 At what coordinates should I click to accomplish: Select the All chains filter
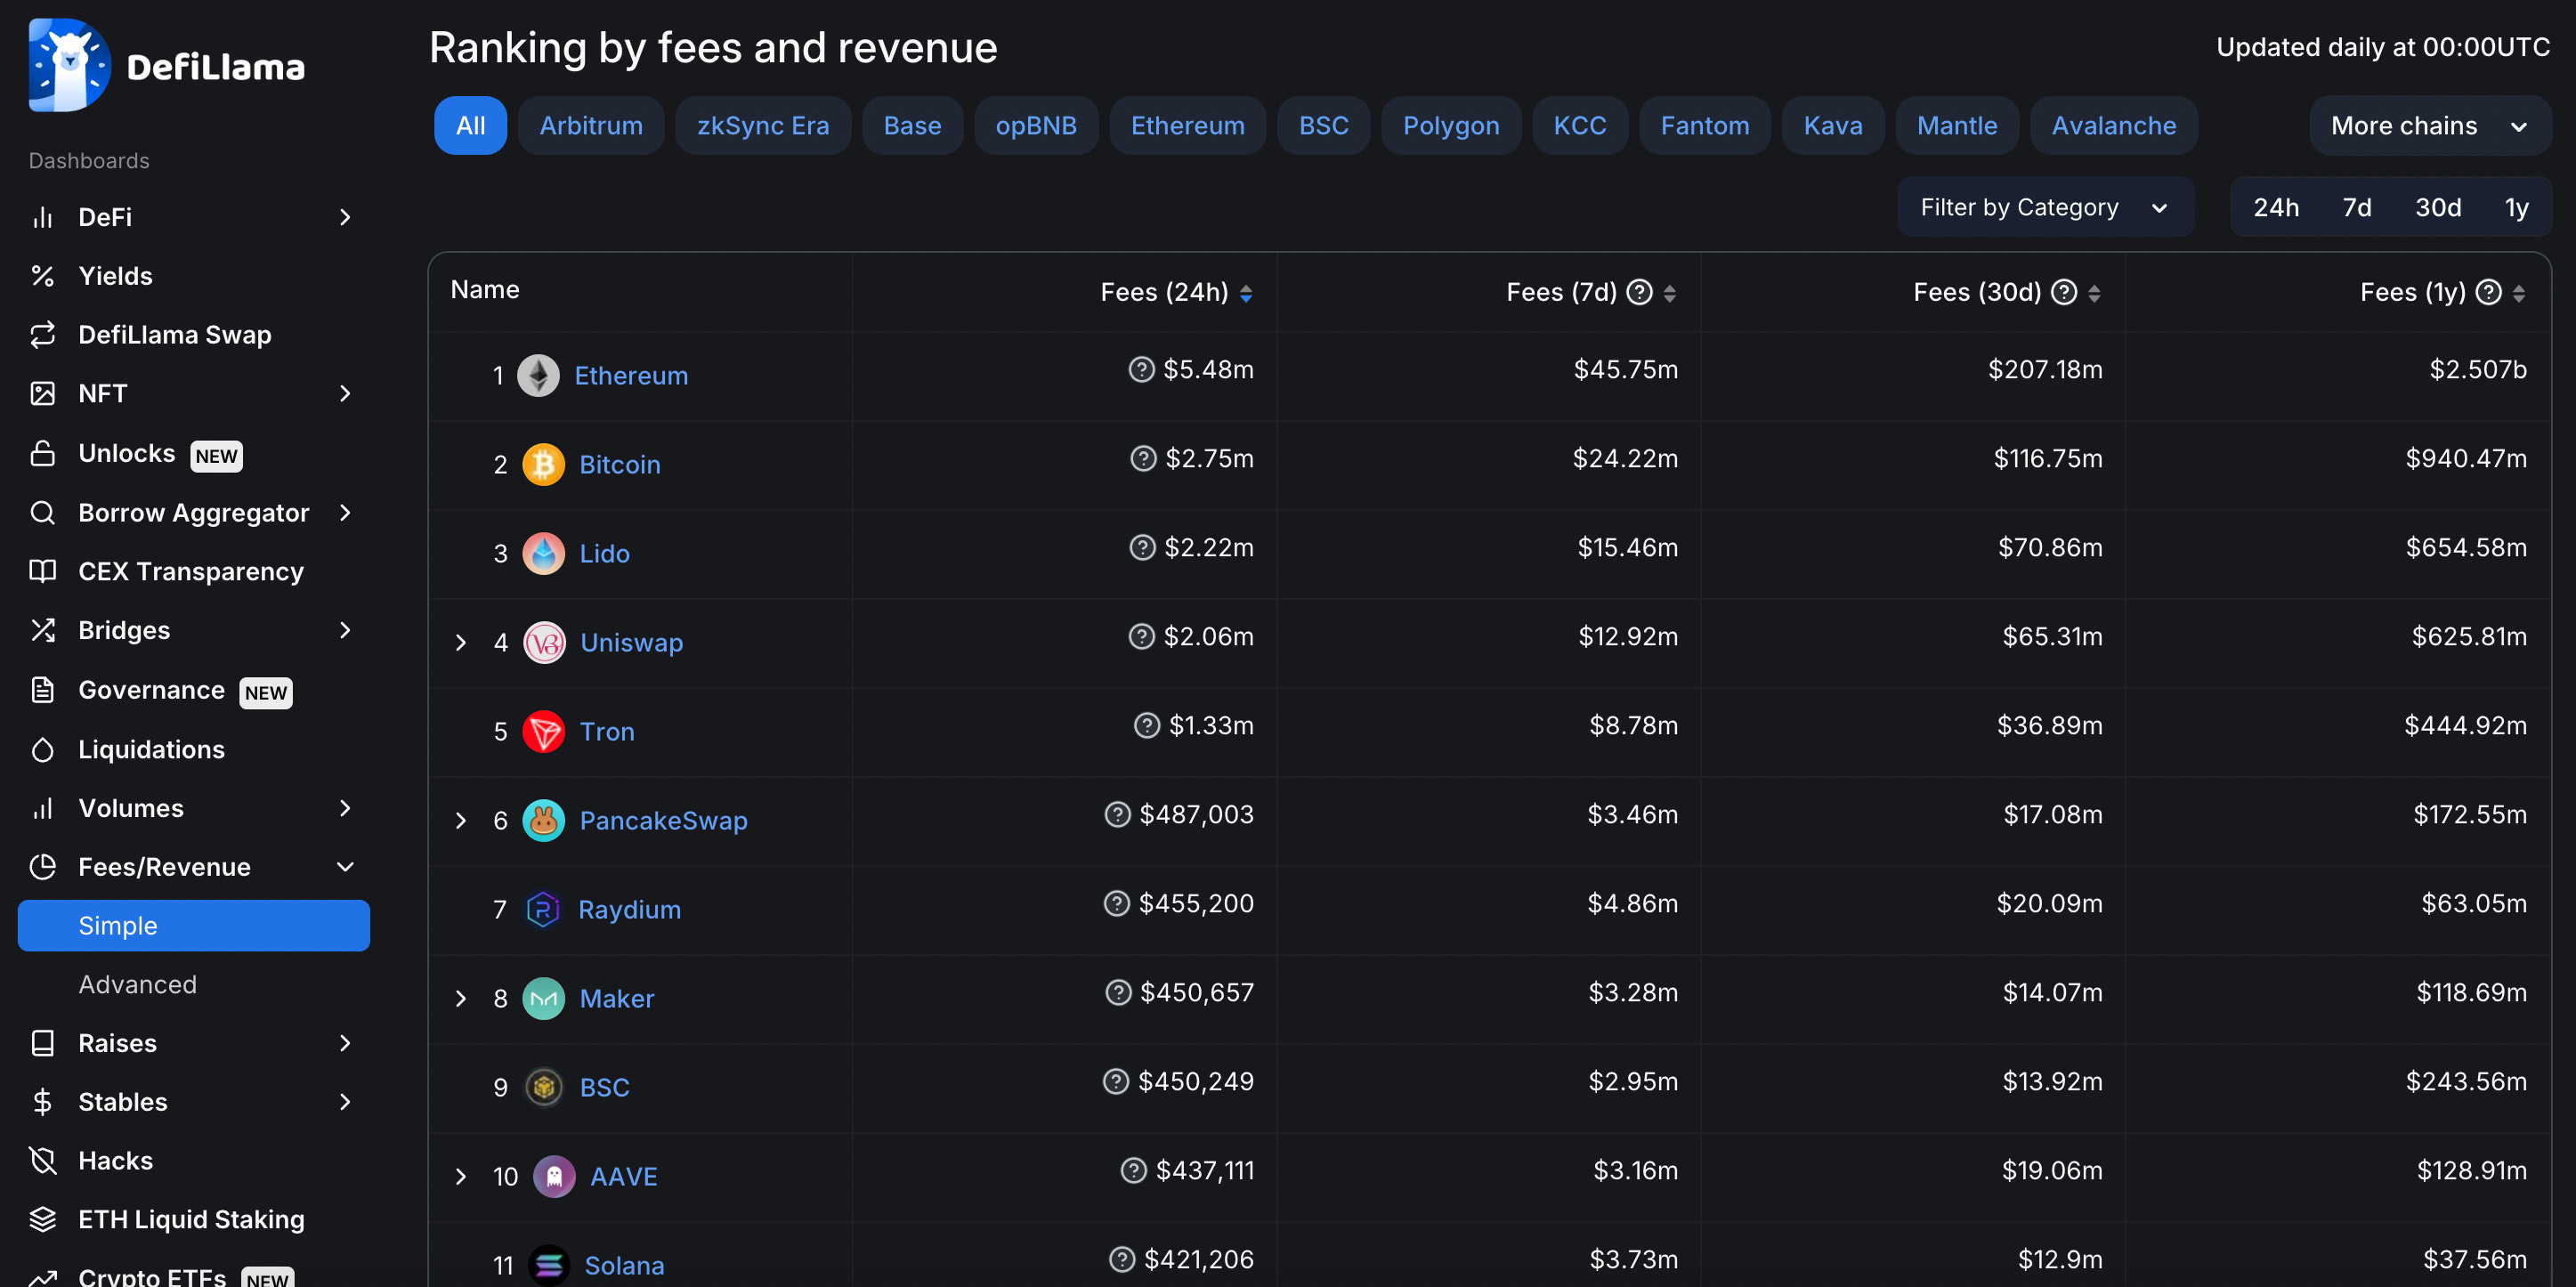click(x=470, y=126)
